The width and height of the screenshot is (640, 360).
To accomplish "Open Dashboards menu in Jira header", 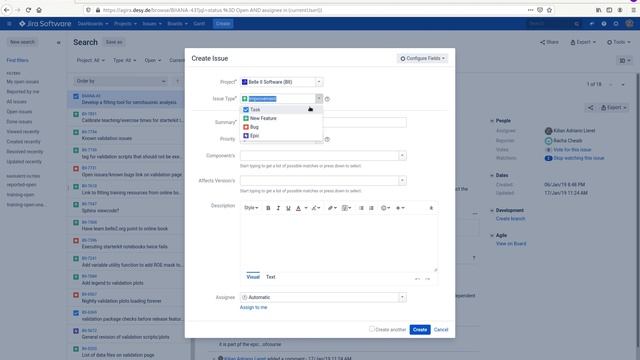I will [x=93, y=24].
